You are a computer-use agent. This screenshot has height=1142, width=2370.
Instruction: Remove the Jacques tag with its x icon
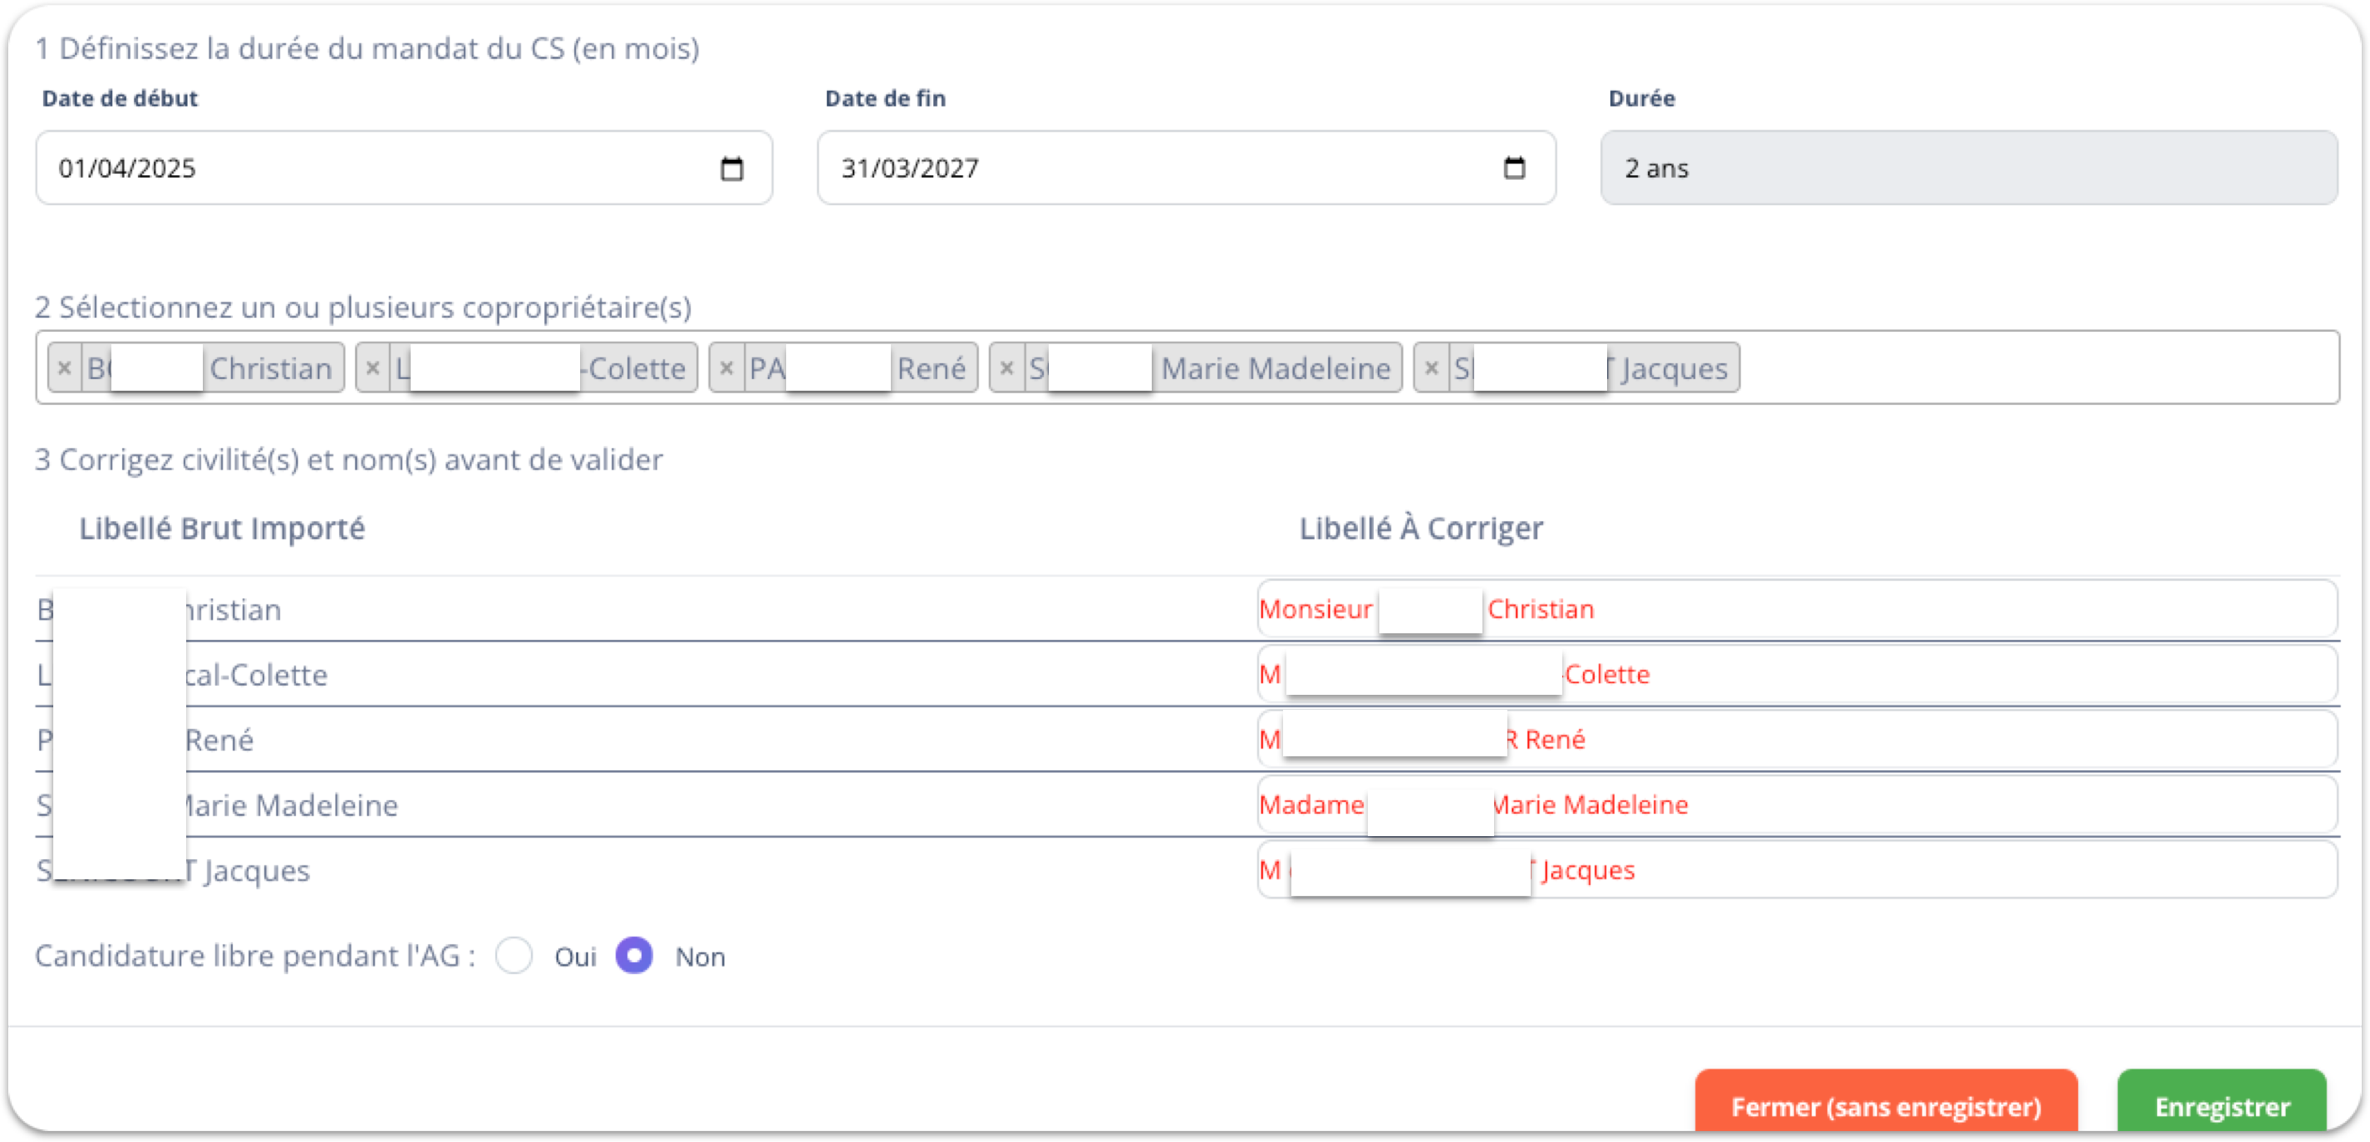[1431, 368]
